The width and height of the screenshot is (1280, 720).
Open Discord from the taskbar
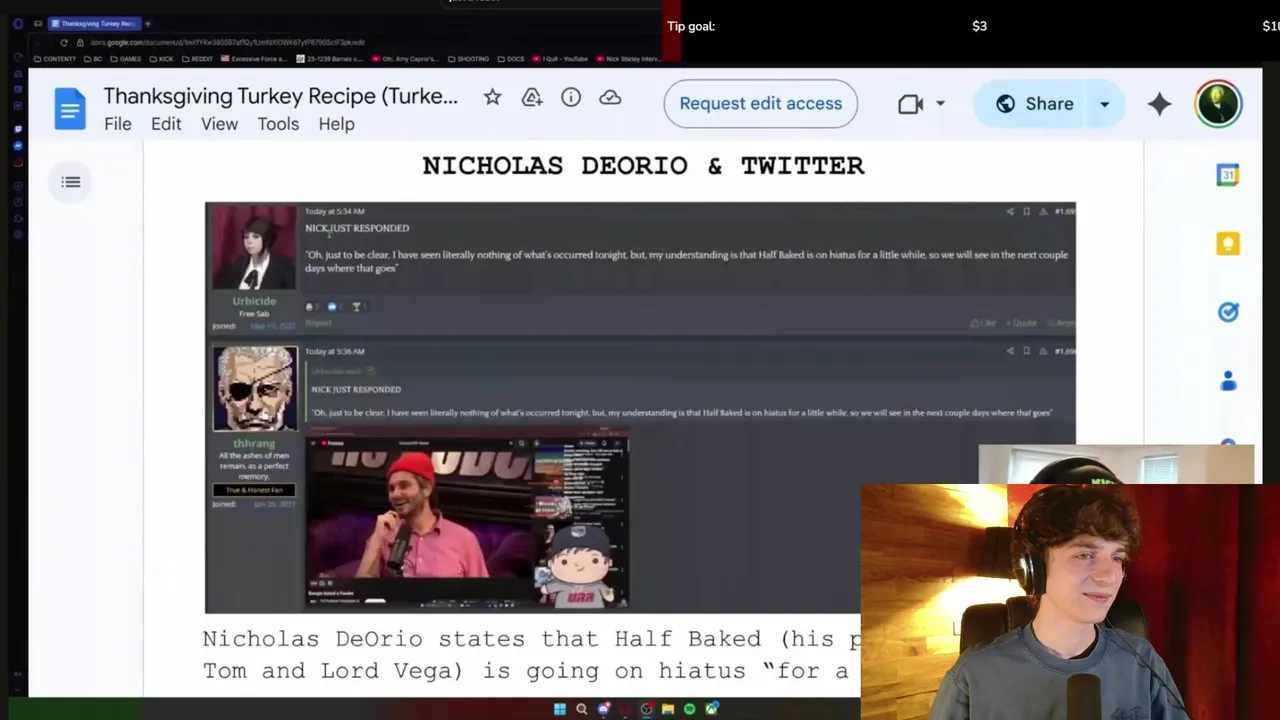pyautogui.click(x=604, y=709)
